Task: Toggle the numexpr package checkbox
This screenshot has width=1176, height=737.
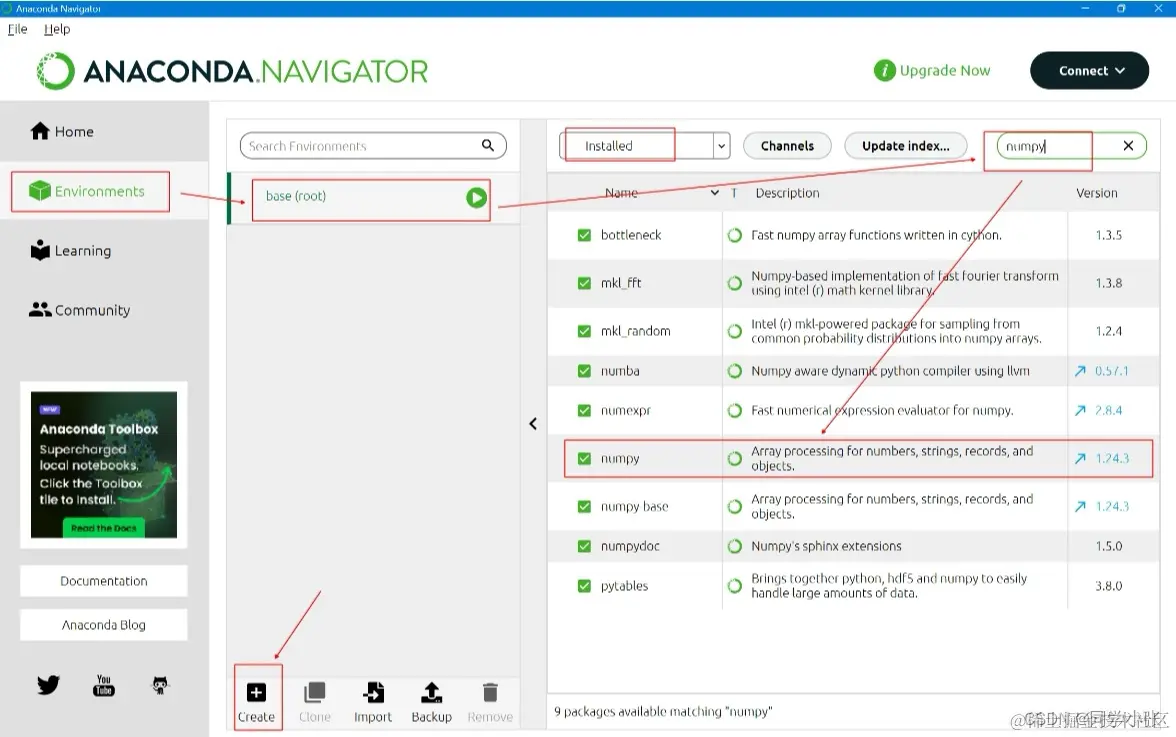Action: coord(584,410)
